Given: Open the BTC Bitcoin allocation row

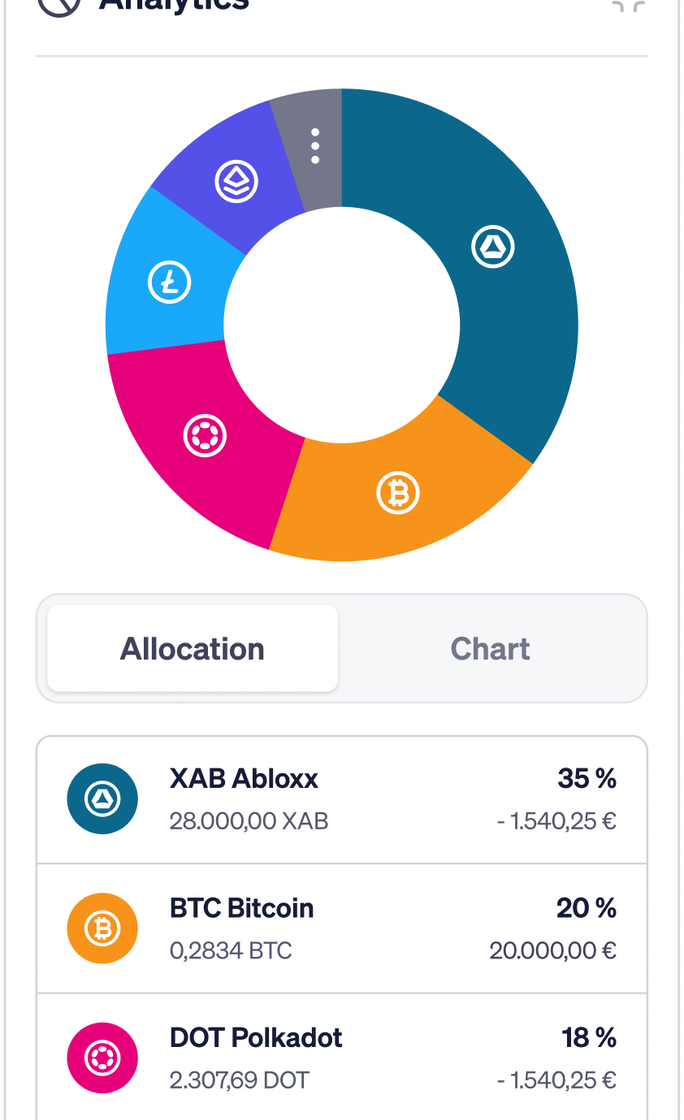Looking at the screenshot, I should click(x=342, y=928).
